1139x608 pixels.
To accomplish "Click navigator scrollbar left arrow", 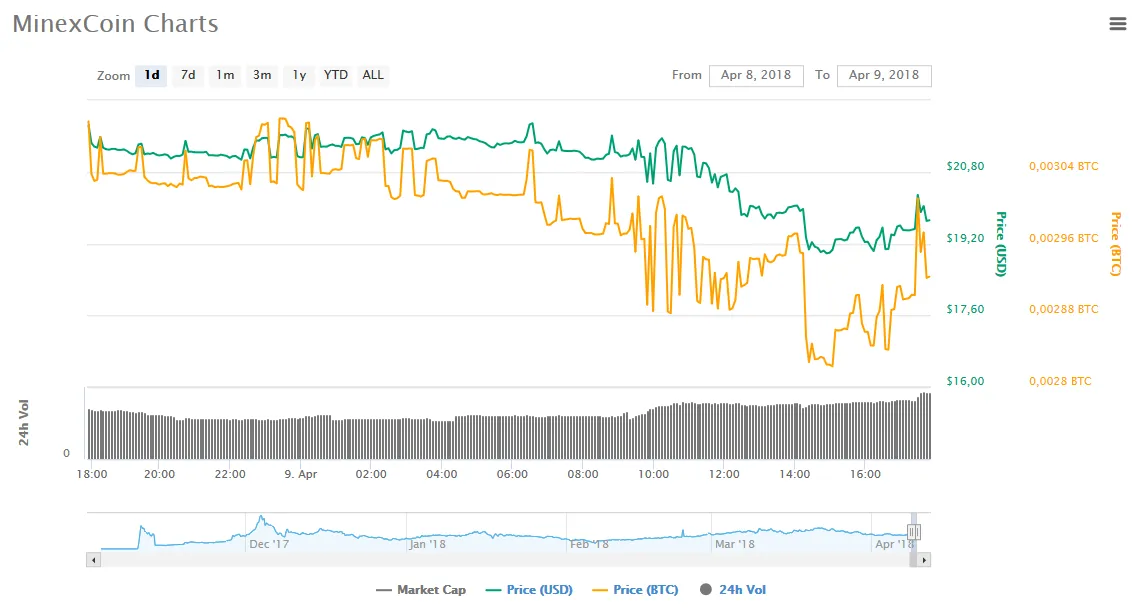I will point(93,560).
